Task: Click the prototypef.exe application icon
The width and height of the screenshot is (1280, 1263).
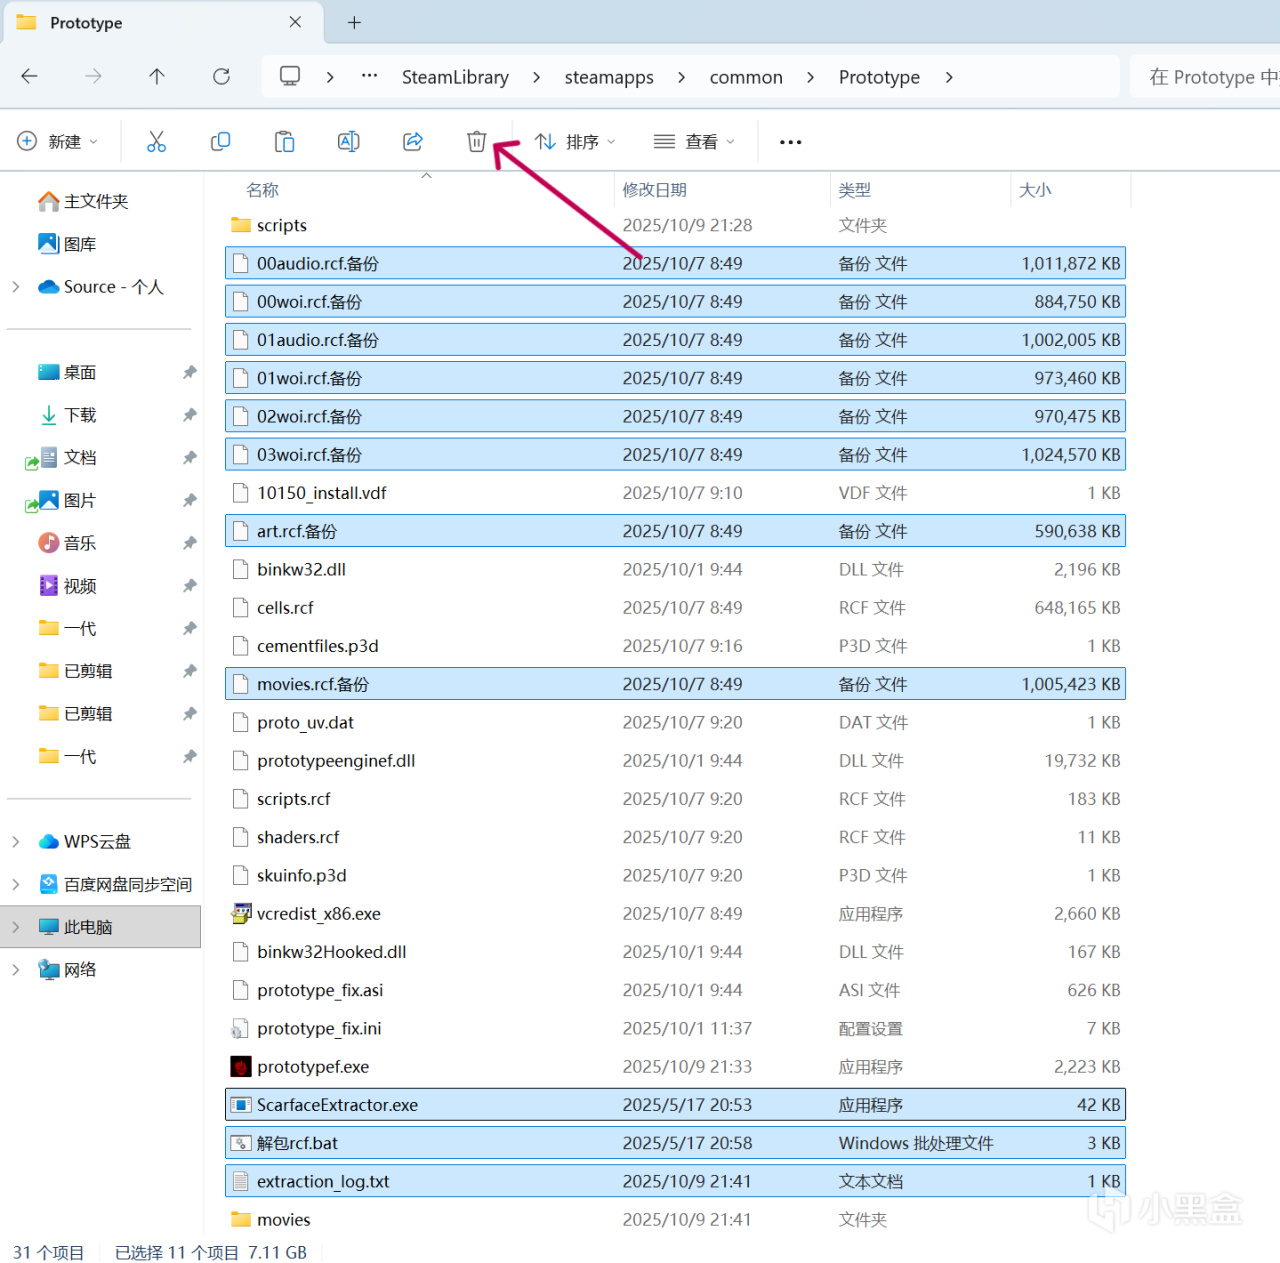Action: 241,1067
